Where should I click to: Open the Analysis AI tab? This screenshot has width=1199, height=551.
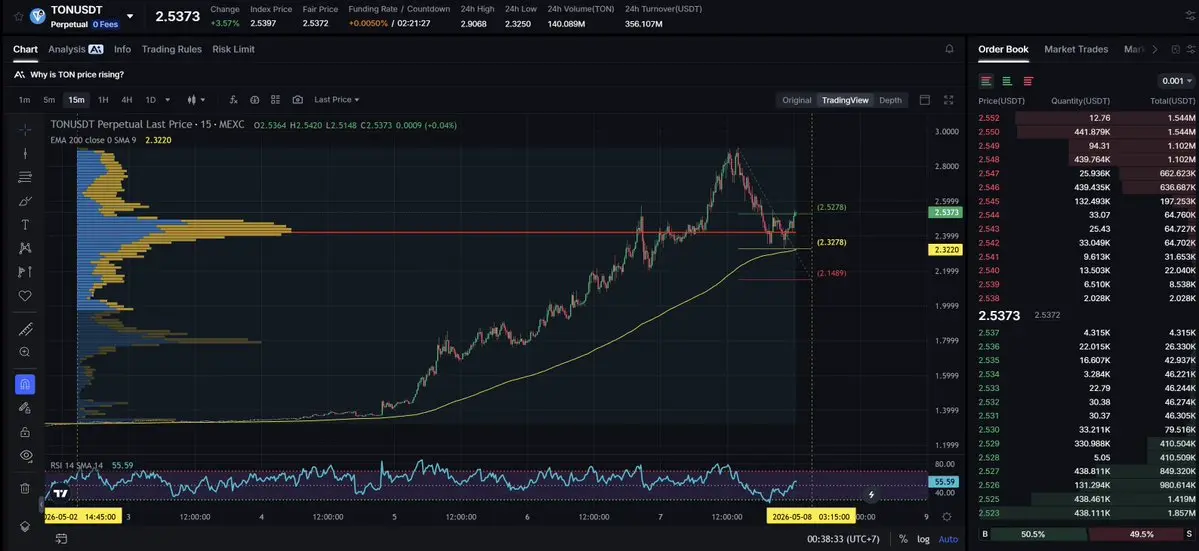[x=76, y=49]
